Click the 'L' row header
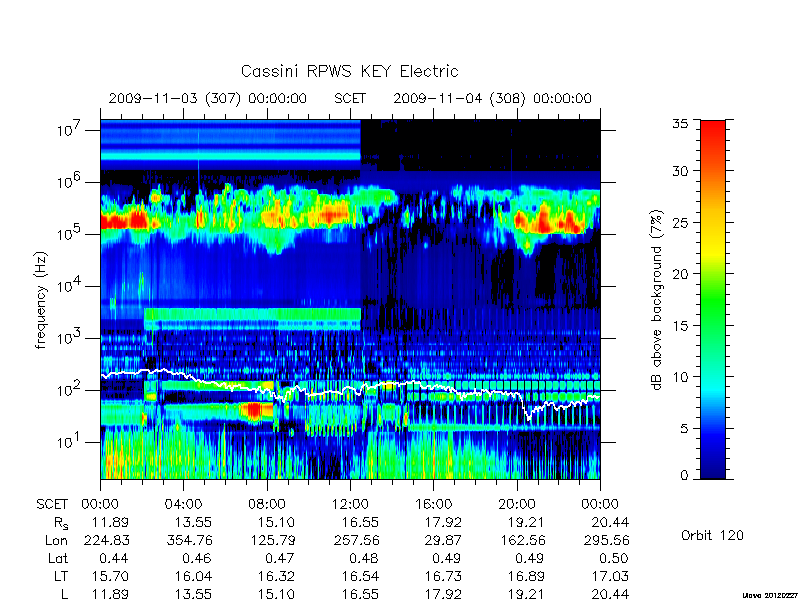800x600 pixels. [64, 594]
